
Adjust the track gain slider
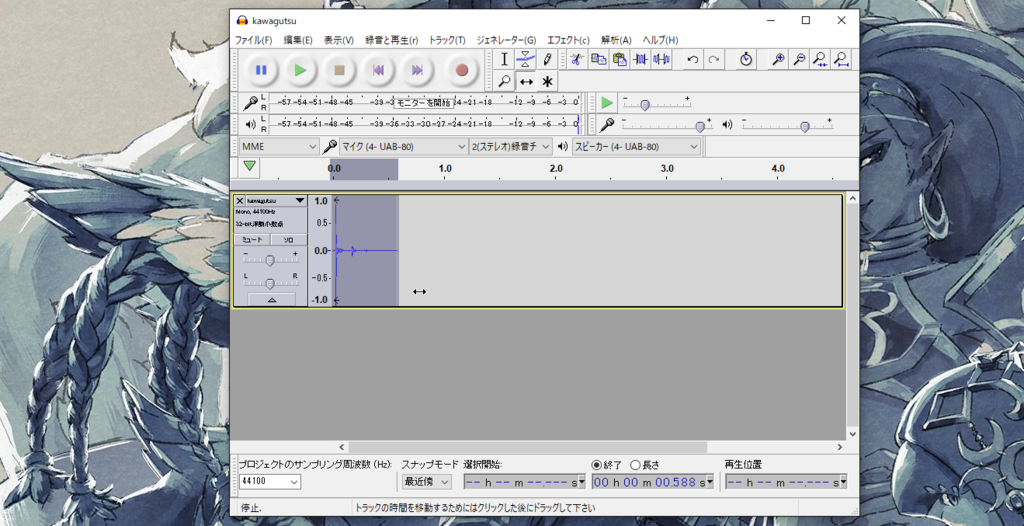pyautogui.click(x=270, y=261)
